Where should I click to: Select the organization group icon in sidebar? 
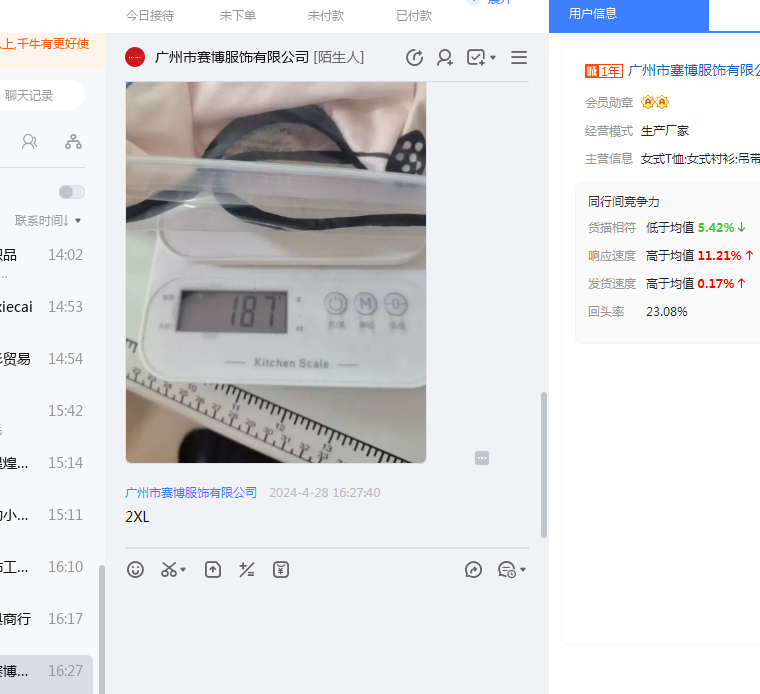pyautogui.click(x=73, y=142)
